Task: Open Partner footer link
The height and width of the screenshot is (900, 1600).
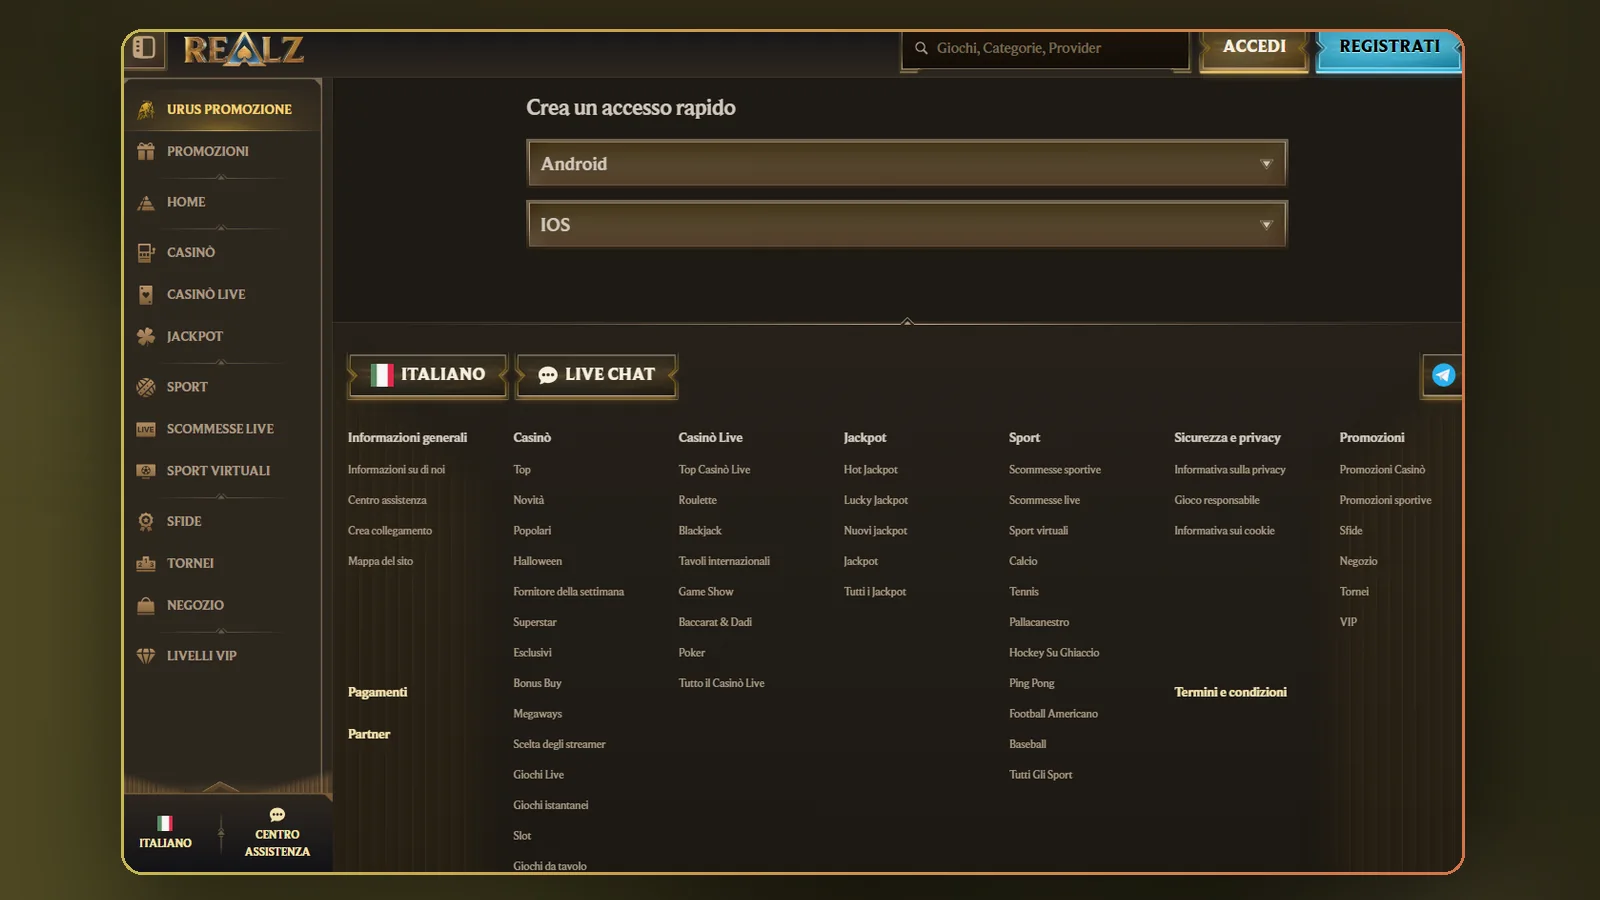Action: pos(369,734)
